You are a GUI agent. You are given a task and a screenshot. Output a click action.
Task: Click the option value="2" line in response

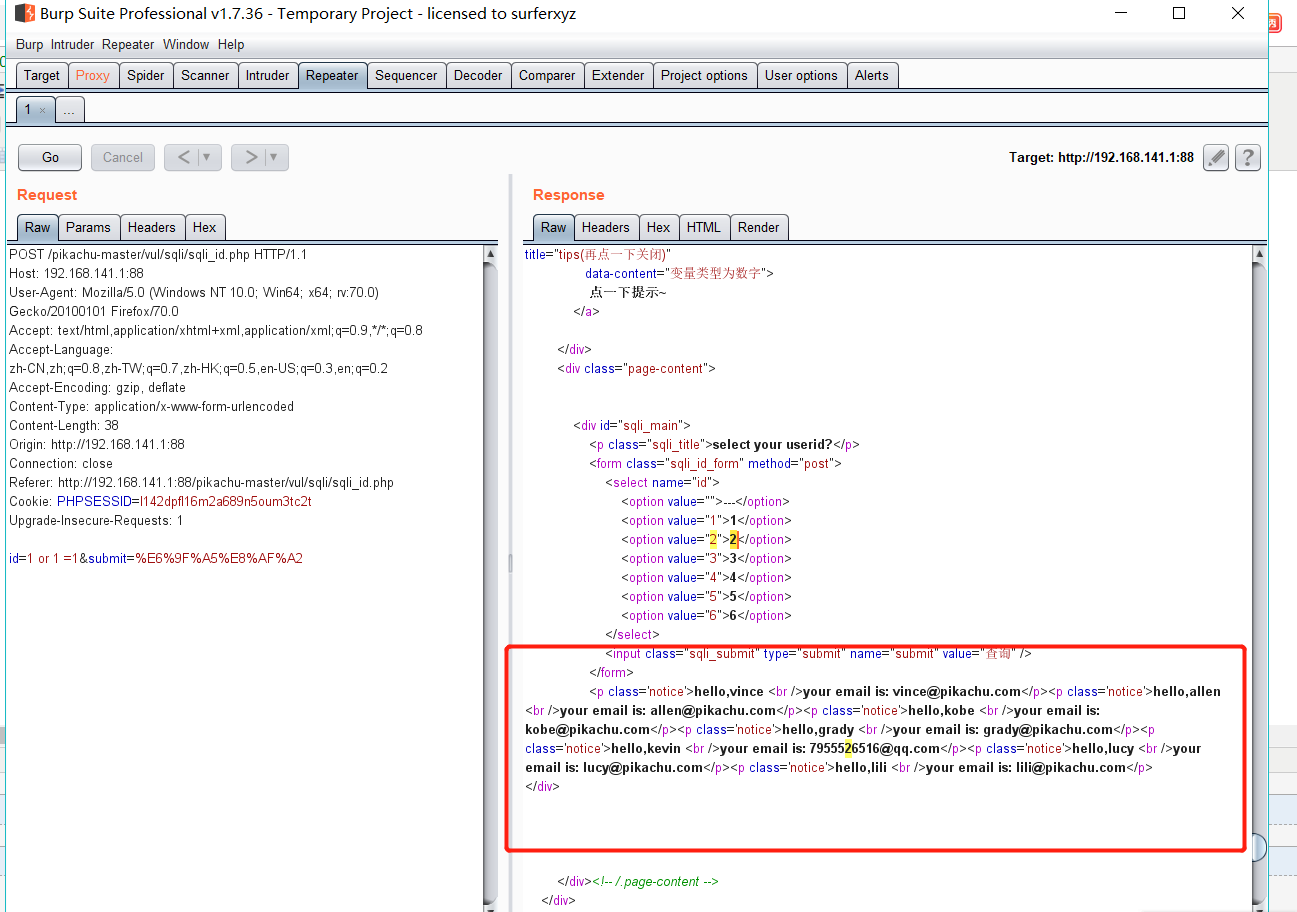point(706,539)
